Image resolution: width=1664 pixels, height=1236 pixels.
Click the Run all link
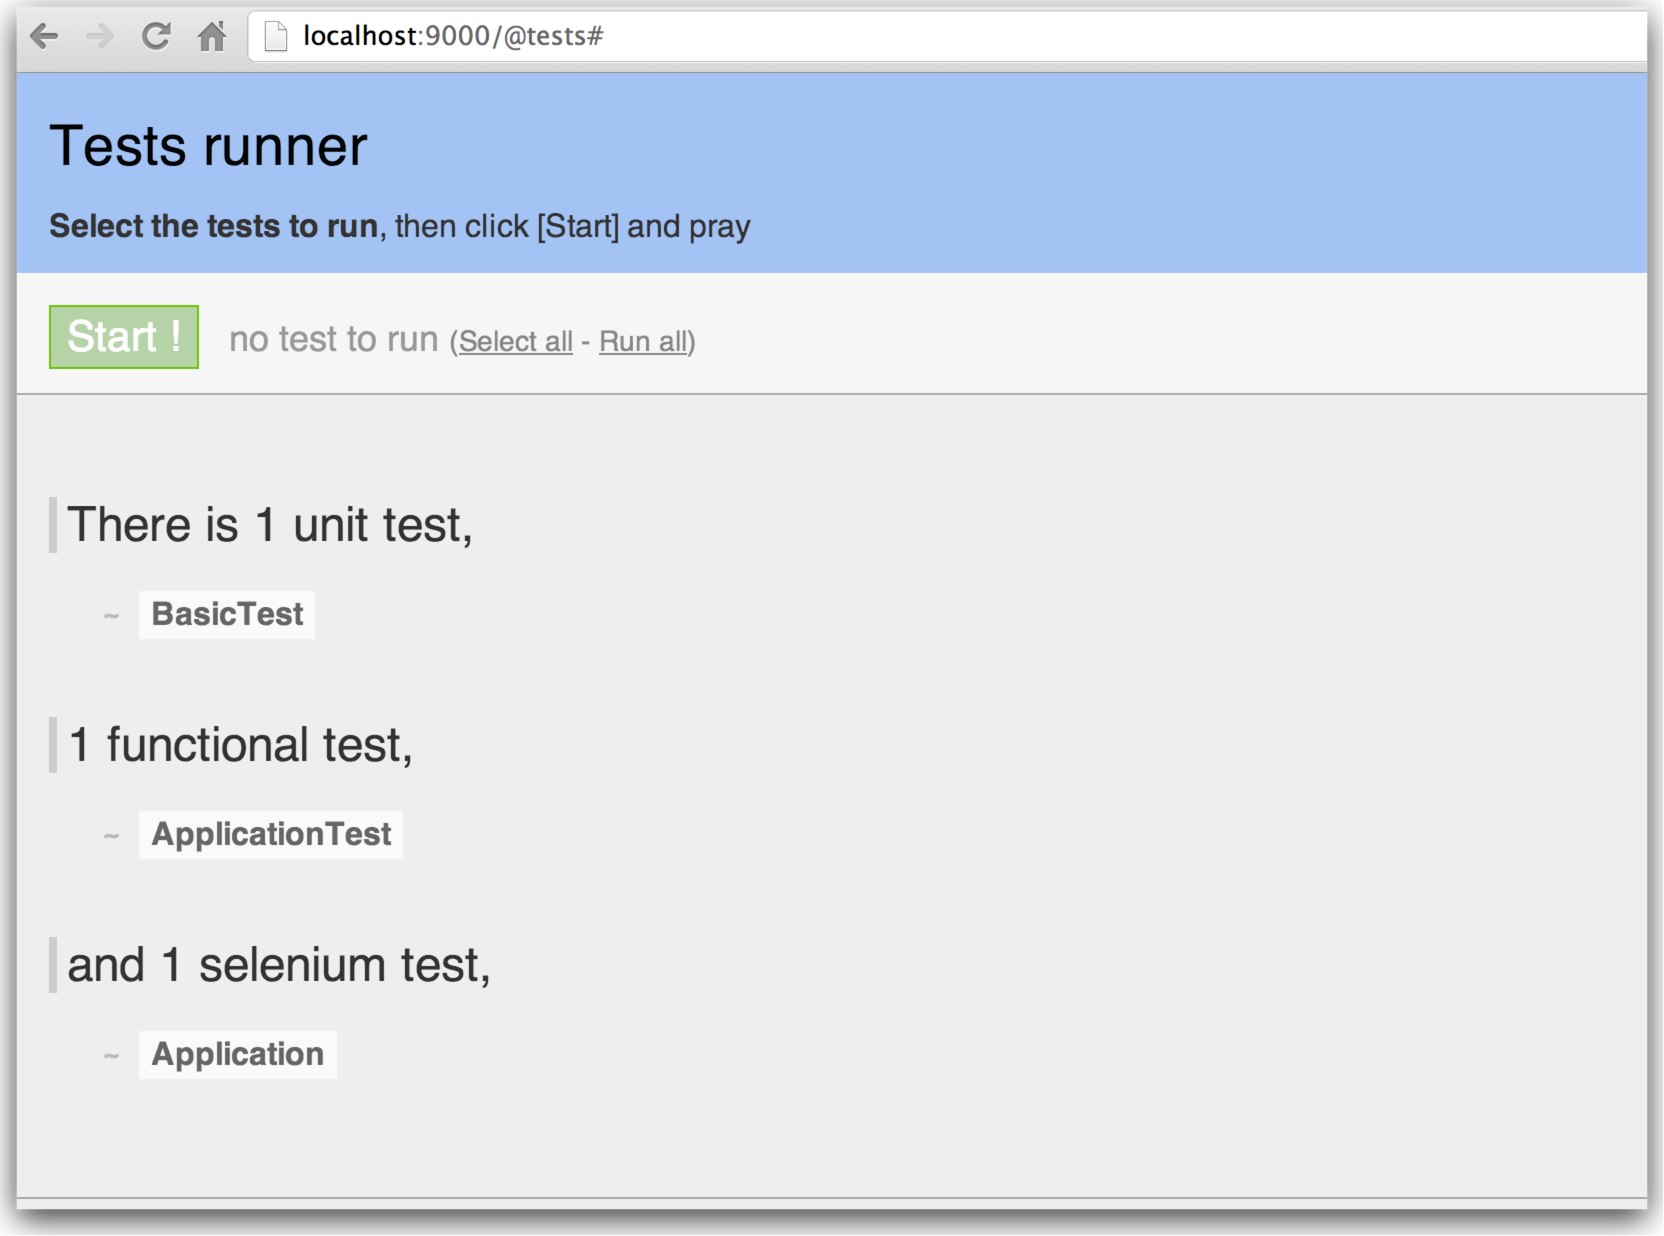(644, 342)
